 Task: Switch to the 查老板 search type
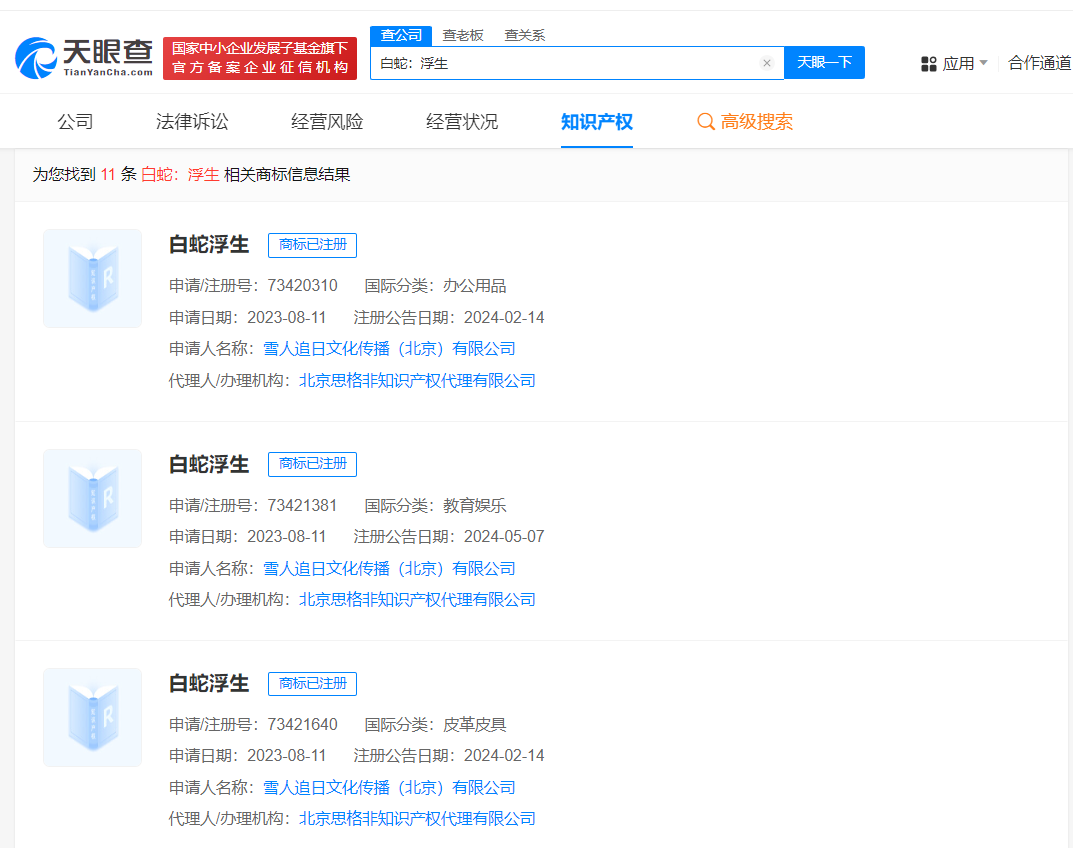(462, 35)
